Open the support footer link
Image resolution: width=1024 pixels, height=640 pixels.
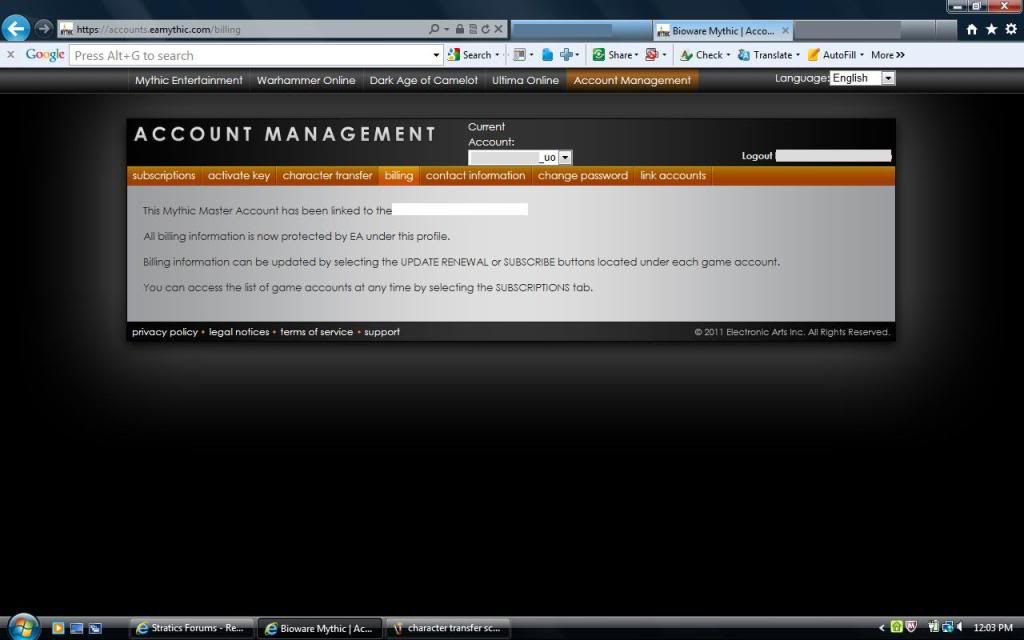point(382,332)
